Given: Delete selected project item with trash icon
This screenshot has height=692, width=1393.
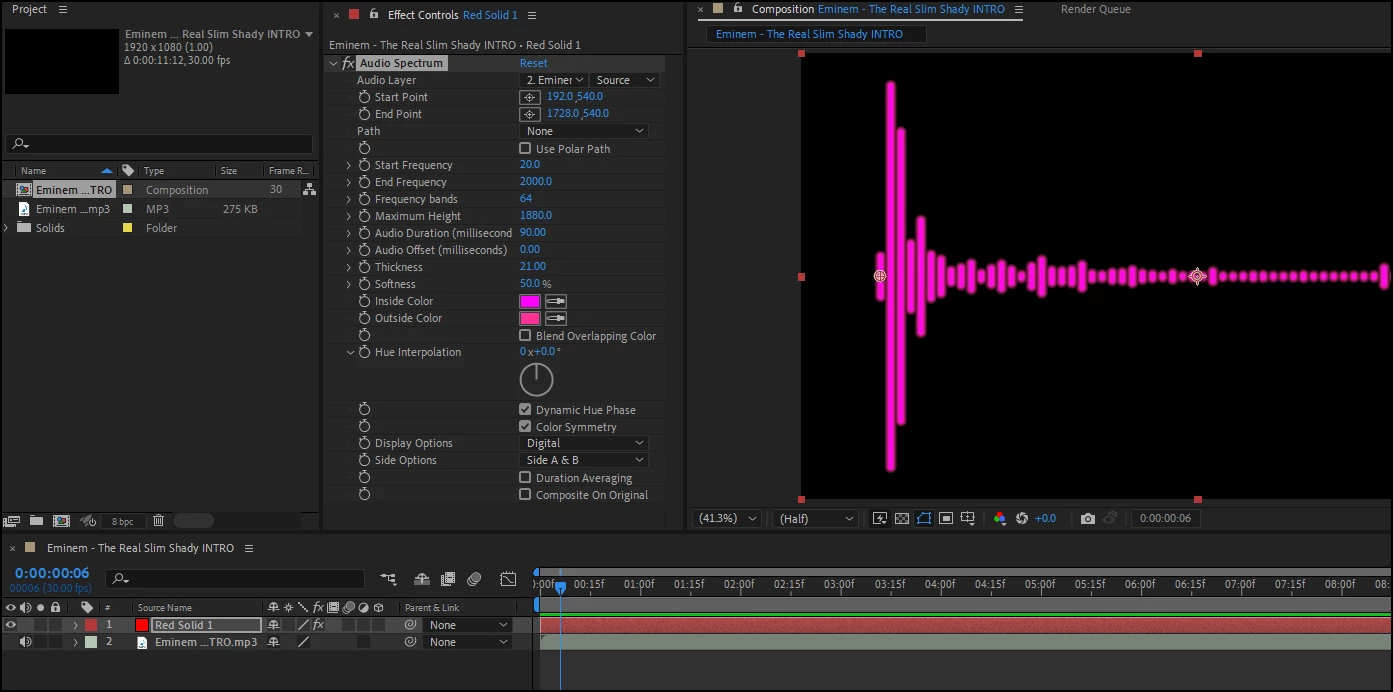Looking at the screenshot, I should tap(158, 521).
